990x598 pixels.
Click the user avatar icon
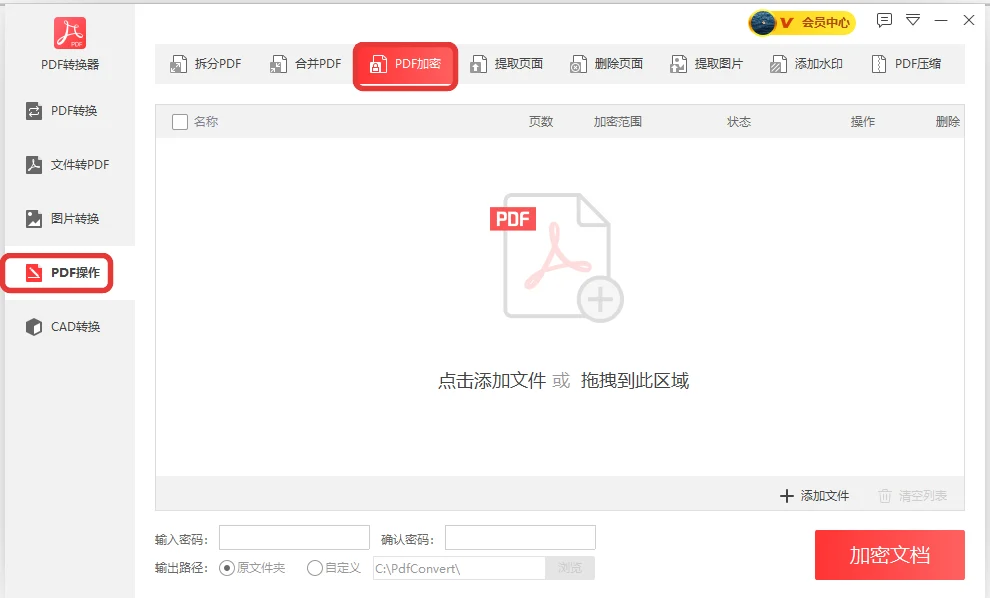(x=763, y=23)
